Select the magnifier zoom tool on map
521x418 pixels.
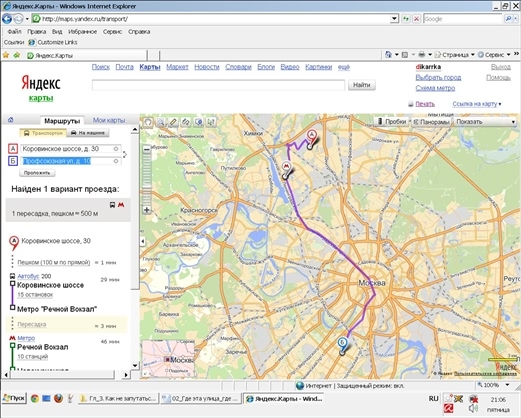tap(161, 122)
